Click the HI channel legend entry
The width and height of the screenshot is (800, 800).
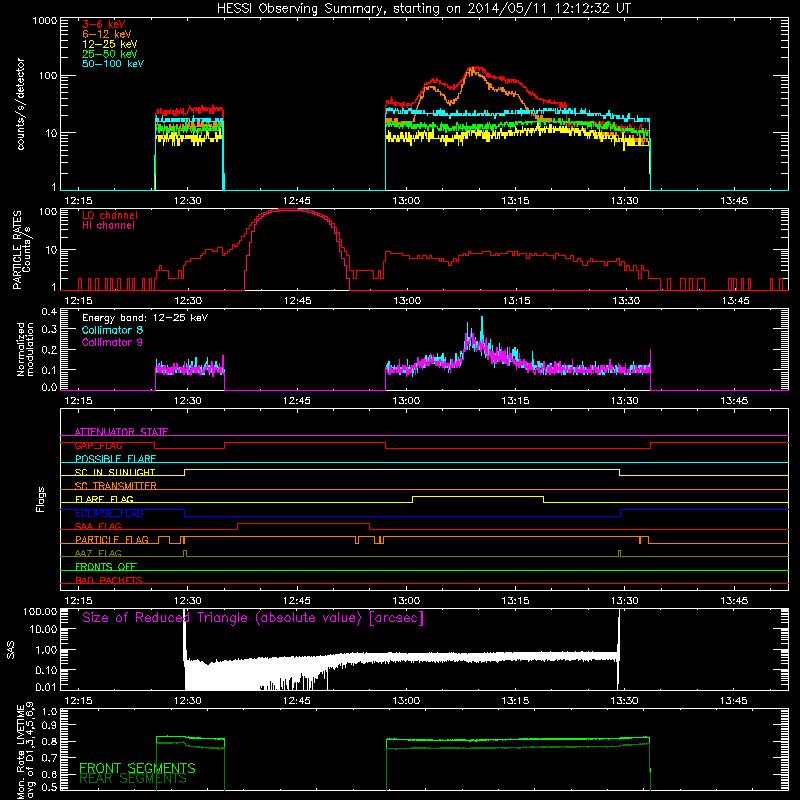108,226
